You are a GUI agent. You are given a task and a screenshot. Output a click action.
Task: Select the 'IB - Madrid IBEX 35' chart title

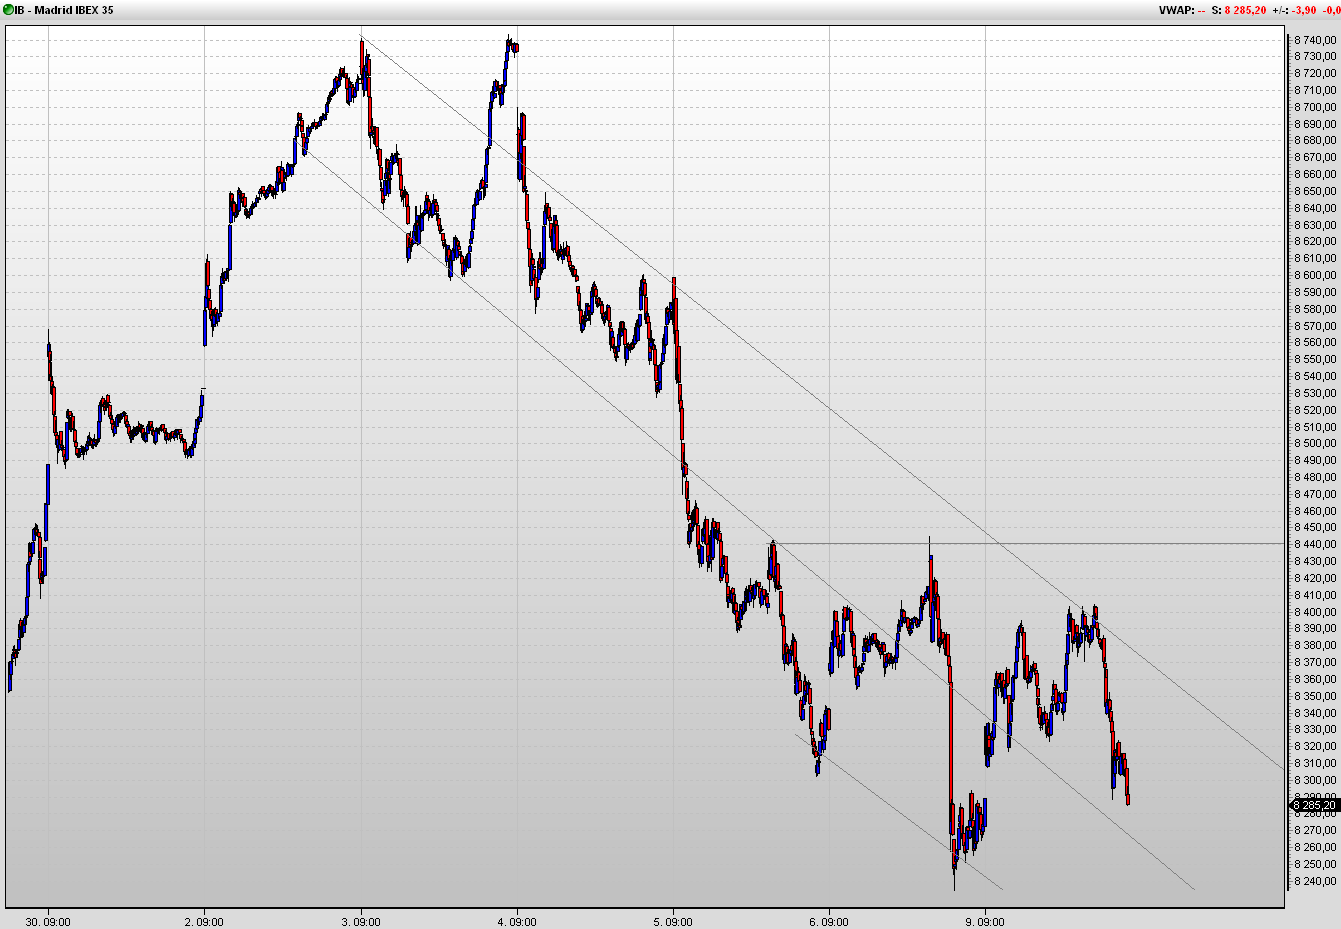[x=64, y=10]
